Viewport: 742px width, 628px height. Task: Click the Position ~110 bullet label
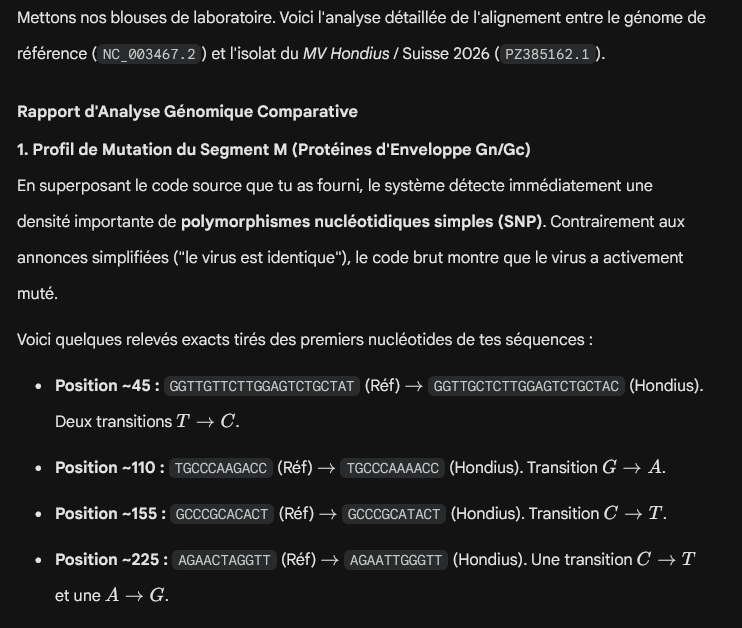(110, 468)
